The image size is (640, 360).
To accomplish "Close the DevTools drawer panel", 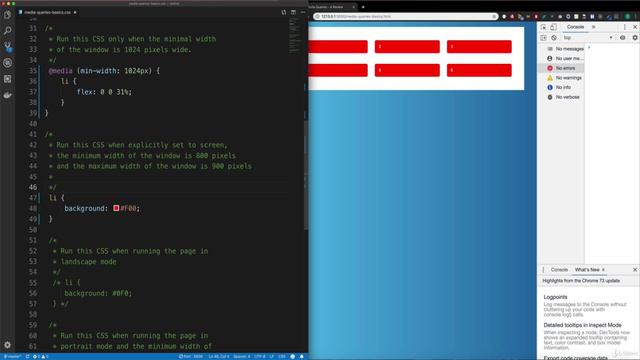I will [635, 270].
